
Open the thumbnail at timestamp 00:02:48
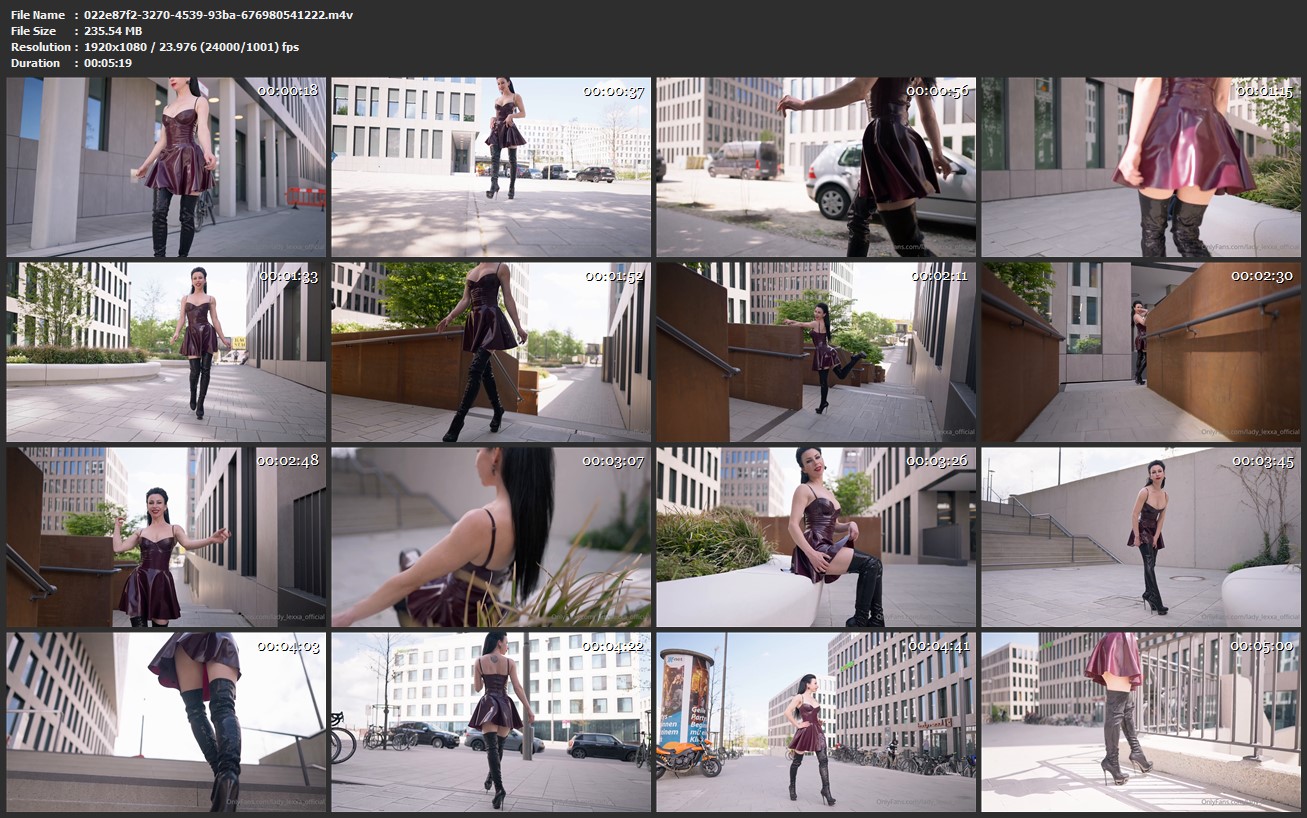coord(166,537)
